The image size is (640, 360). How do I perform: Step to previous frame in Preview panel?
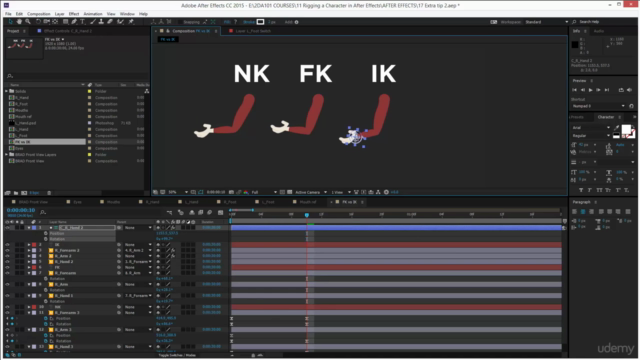(583, 90)
